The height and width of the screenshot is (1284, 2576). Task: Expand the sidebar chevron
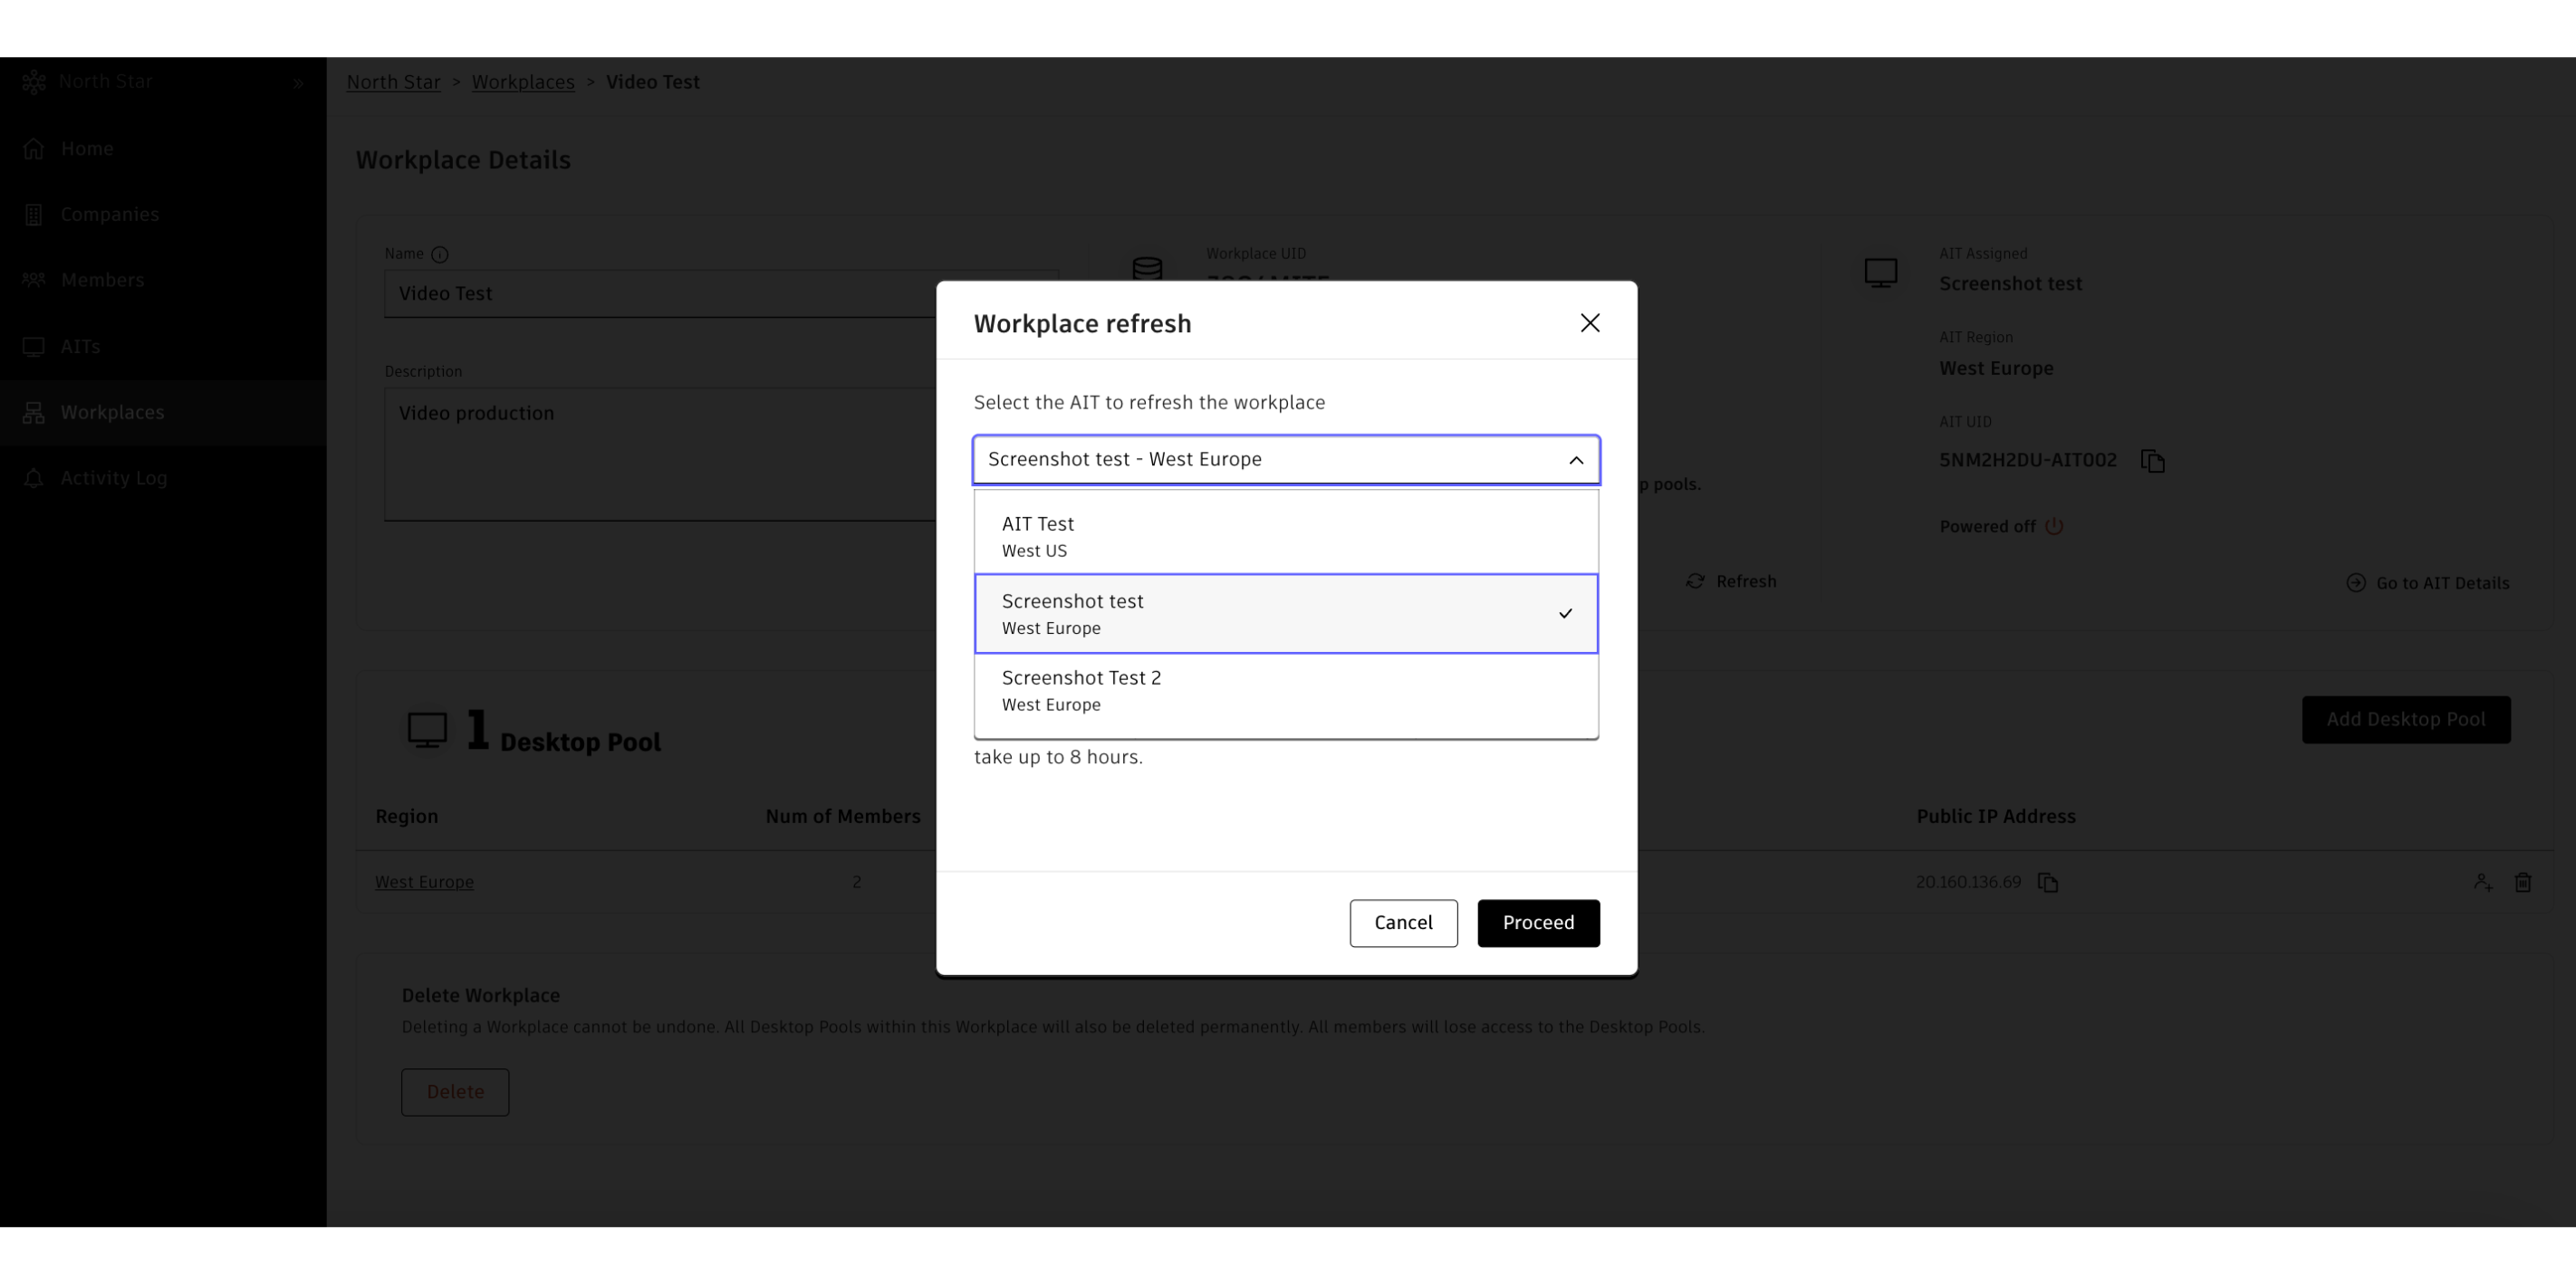[x=298, y=83]
